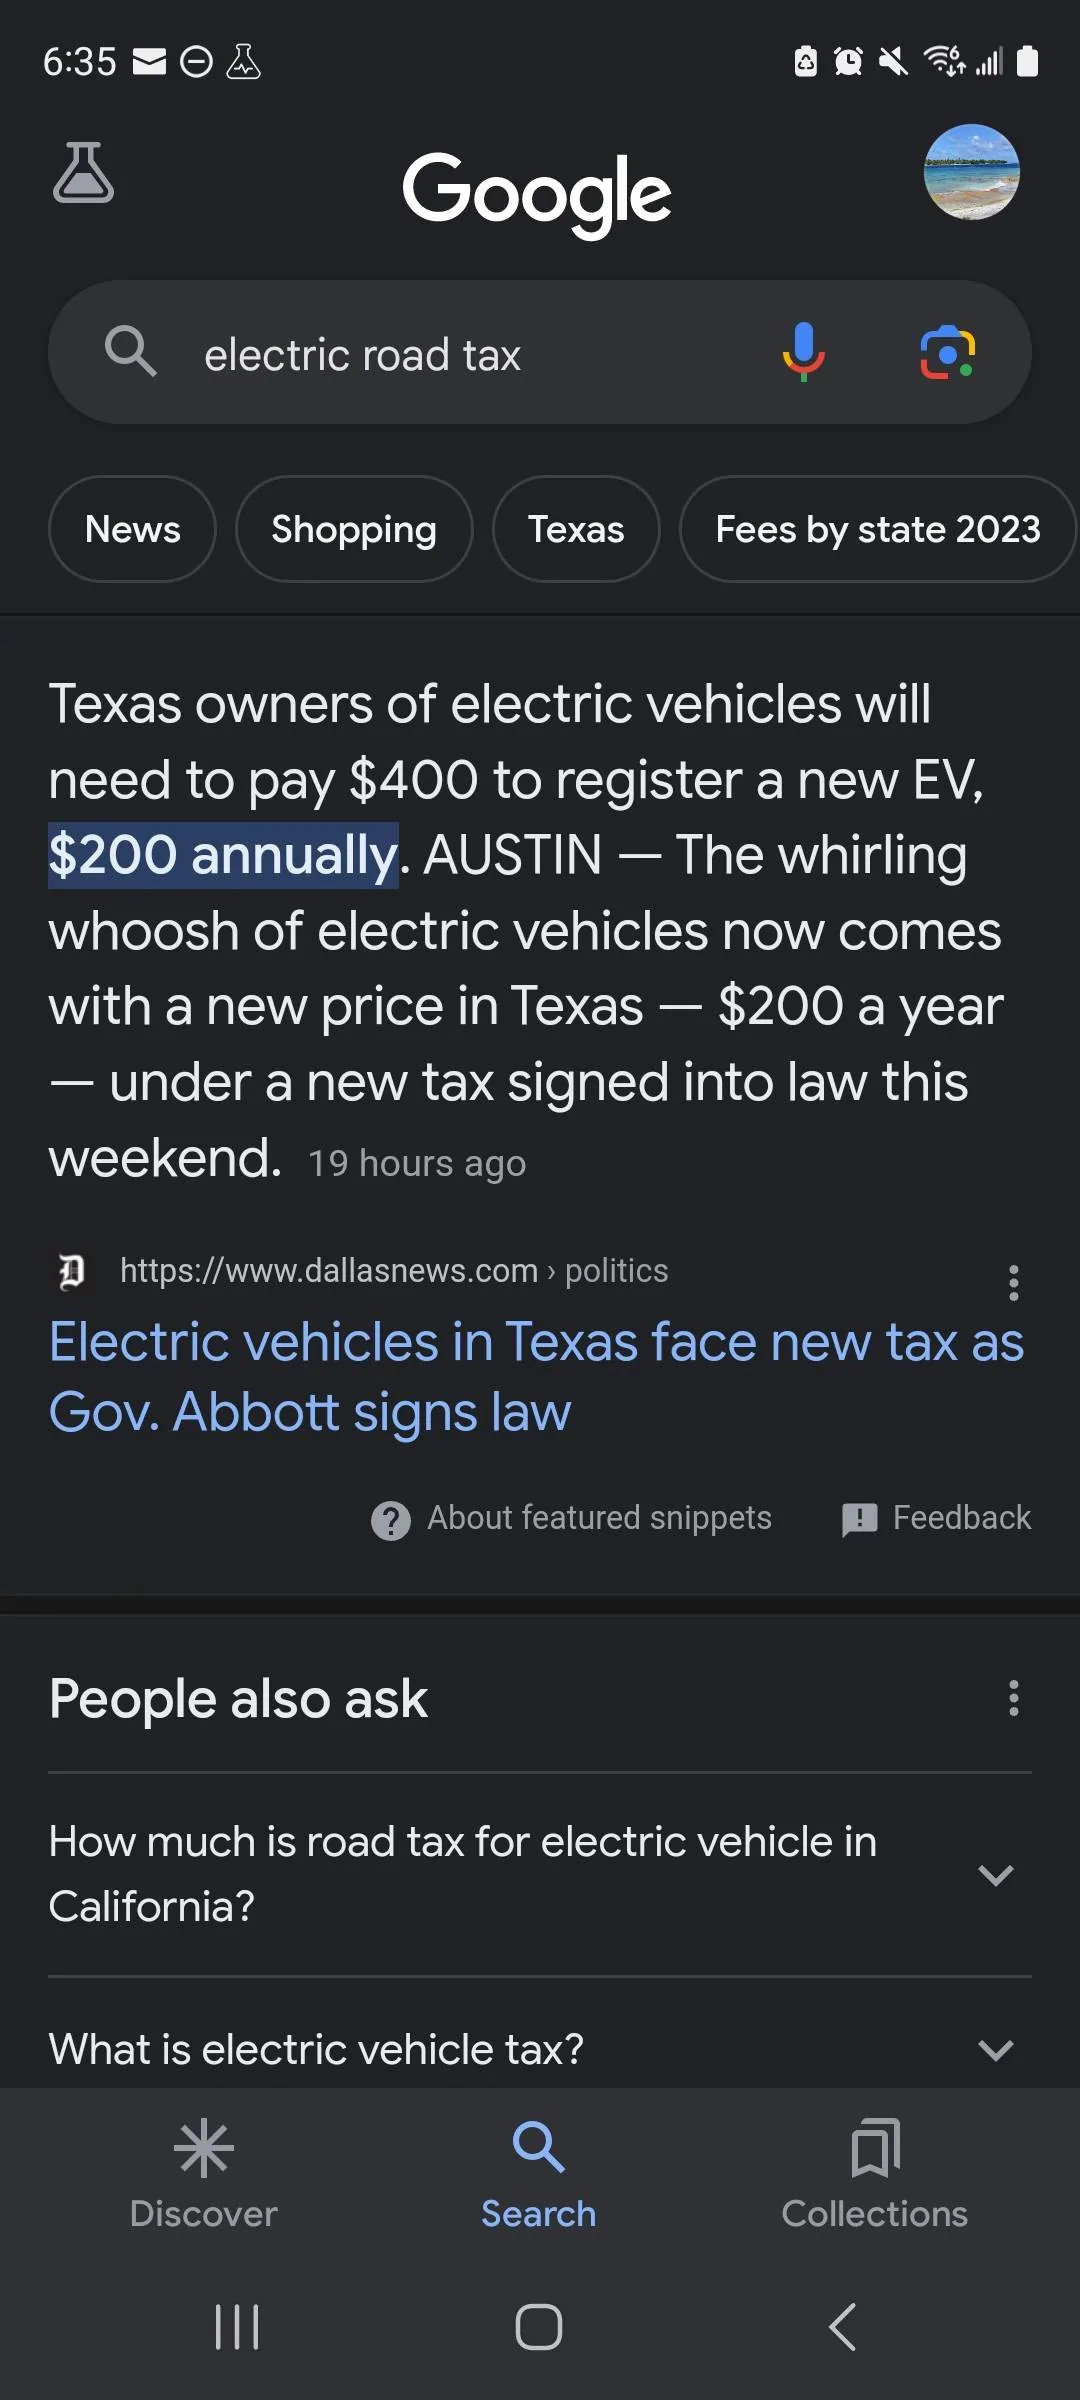Filter results by Texas chip

[576, 529]
